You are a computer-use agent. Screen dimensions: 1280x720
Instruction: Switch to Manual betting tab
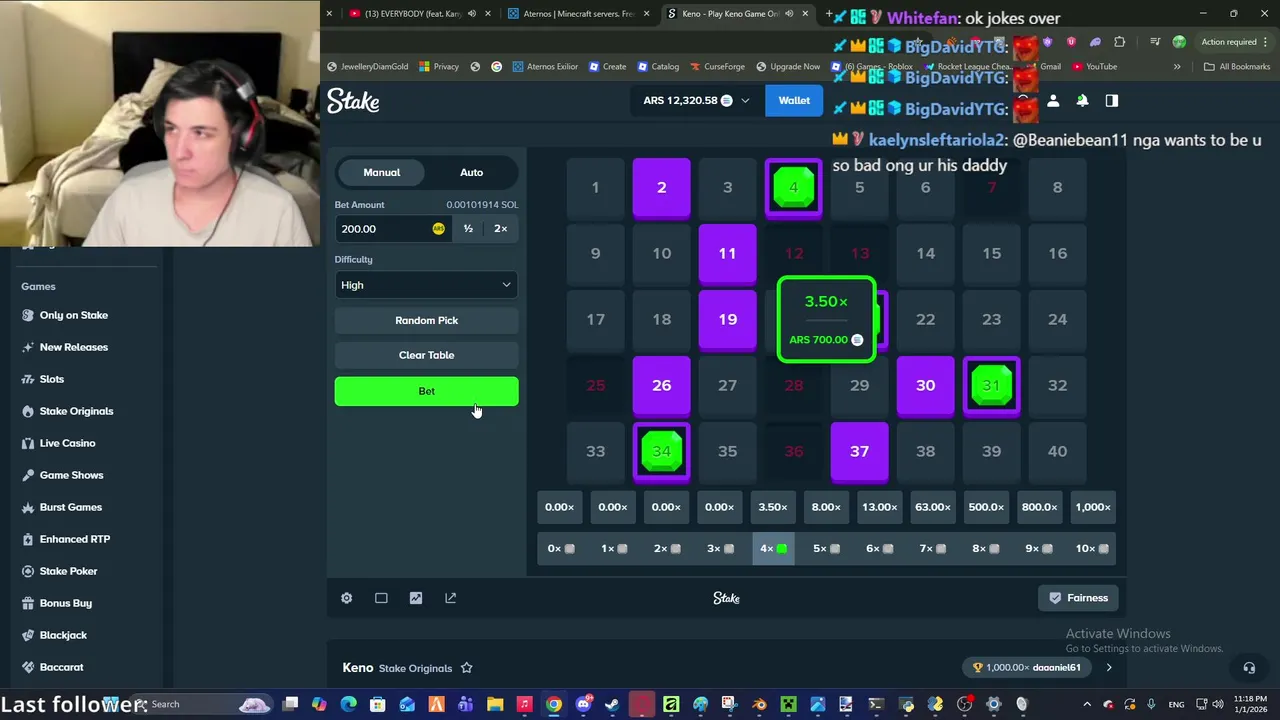coord(381,172)
